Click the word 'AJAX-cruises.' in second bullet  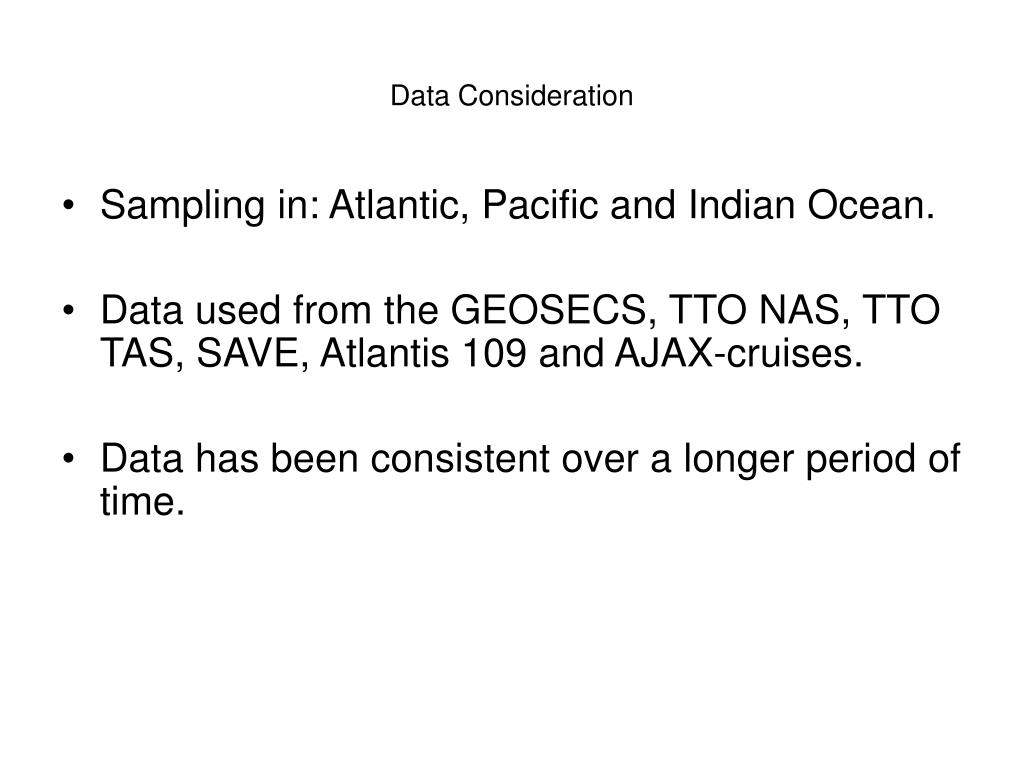(739, 353)
